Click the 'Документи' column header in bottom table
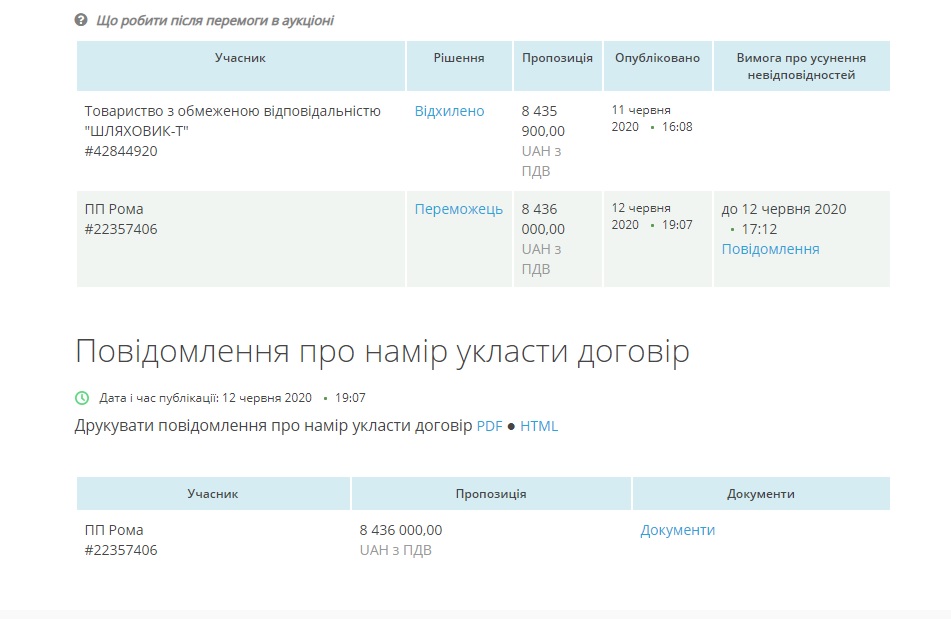Viewport: 951px width, 619px height. [x=760, y=494]
